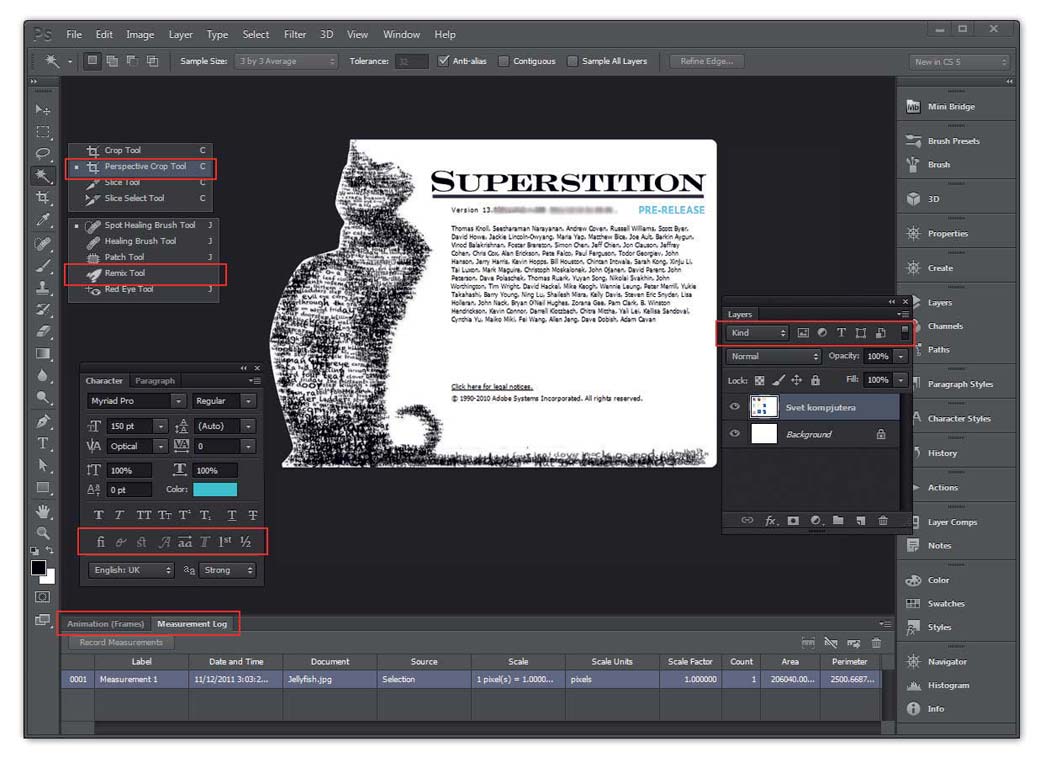Image resolution: width=1040 pixels, height=757 pixels.
Task: Select the Magic Wand tool in the toolbox
Action: pyautogui.click(x=43, y=176)
